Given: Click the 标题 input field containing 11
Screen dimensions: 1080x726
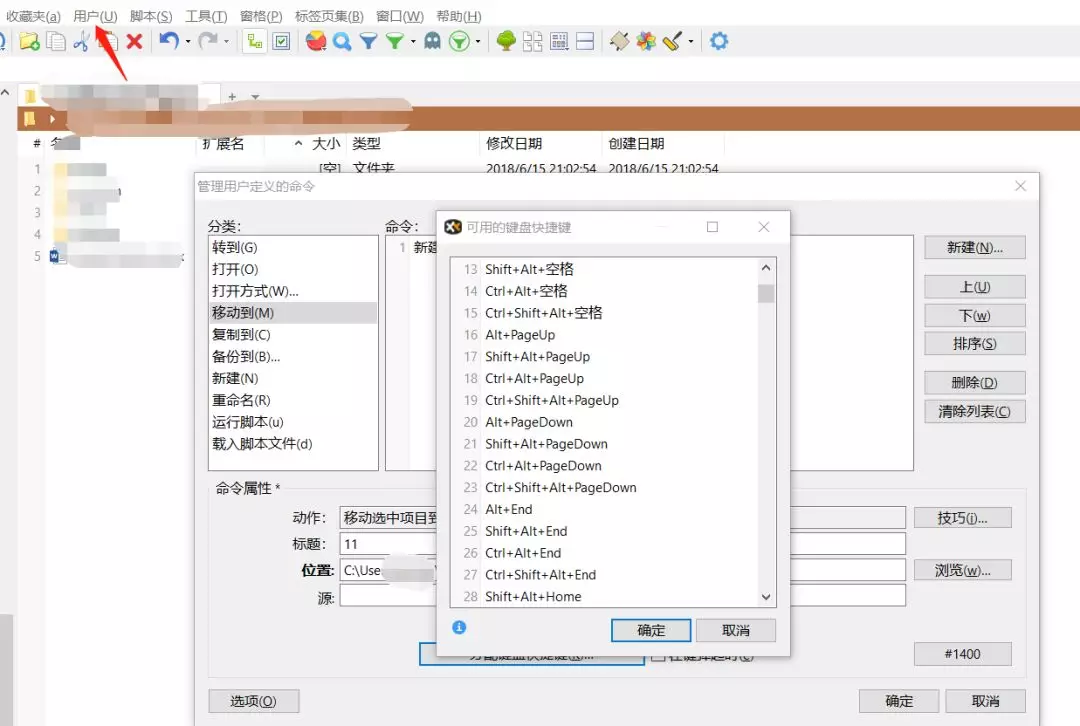Looking at the screenshot, I should (623, 543).
